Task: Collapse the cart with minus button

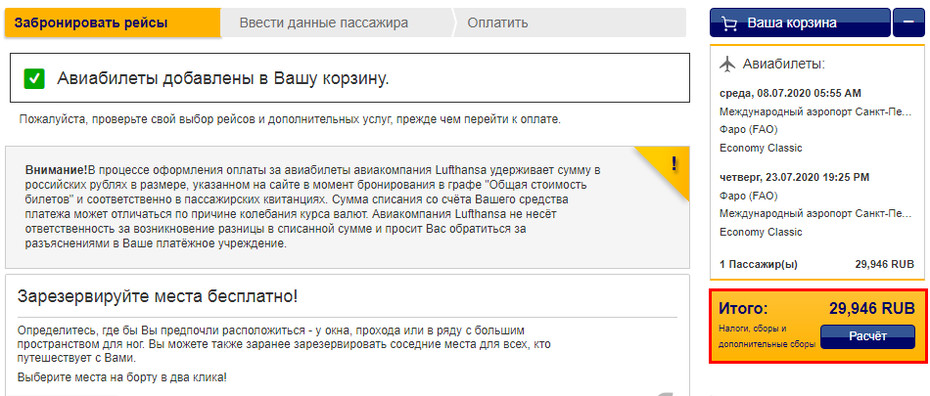Action: [x=909, y=23]
